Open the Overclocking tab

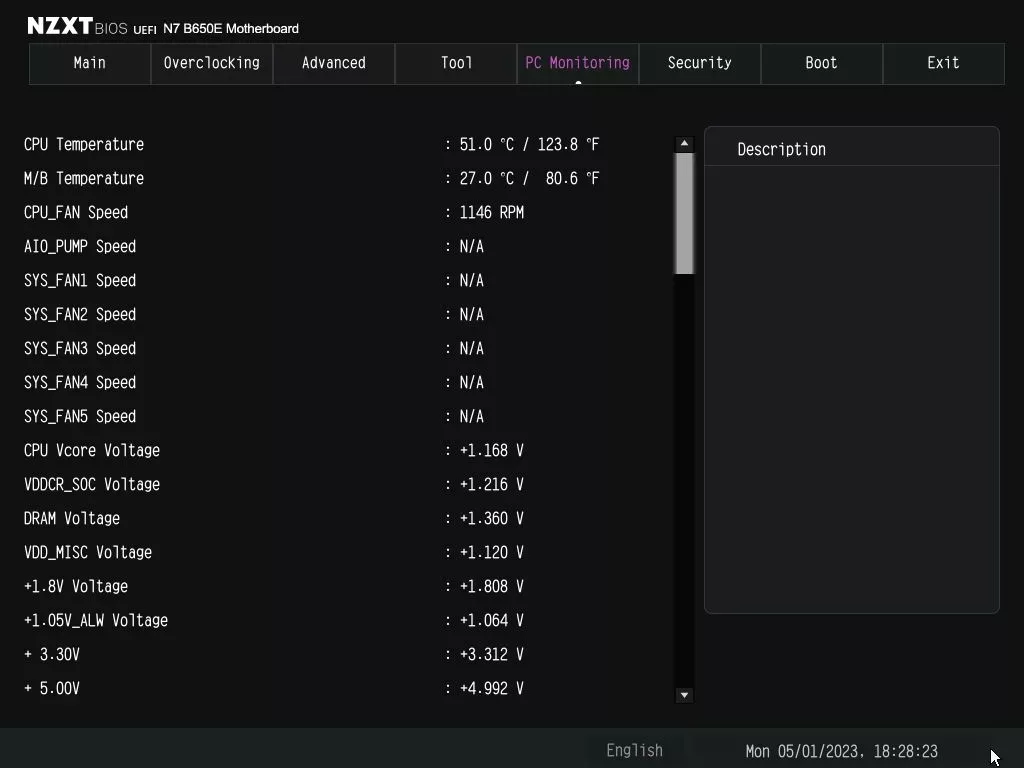pos(211,63)
